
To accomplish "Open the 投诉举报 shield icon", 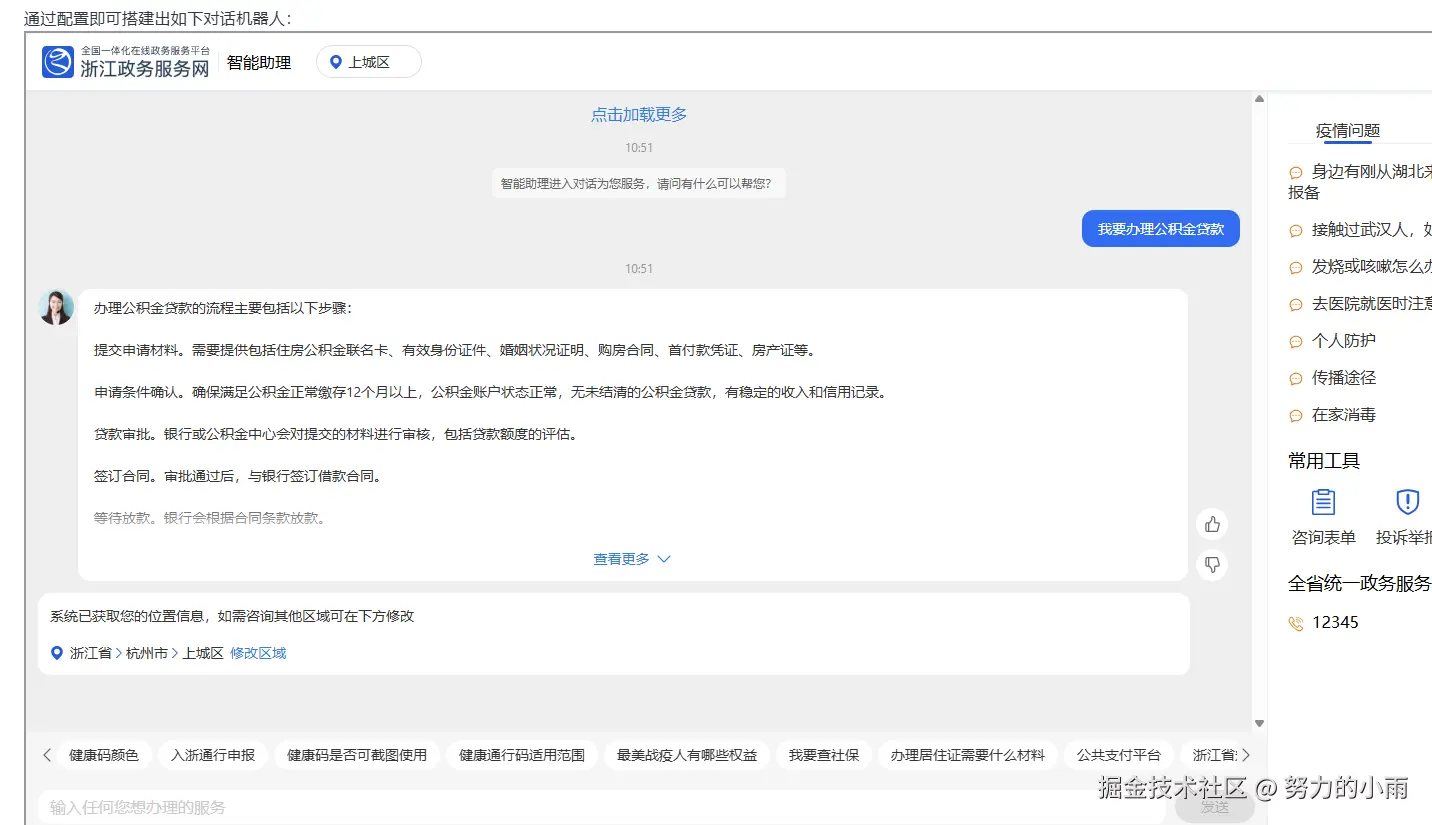I will (x=1408, y=502).
